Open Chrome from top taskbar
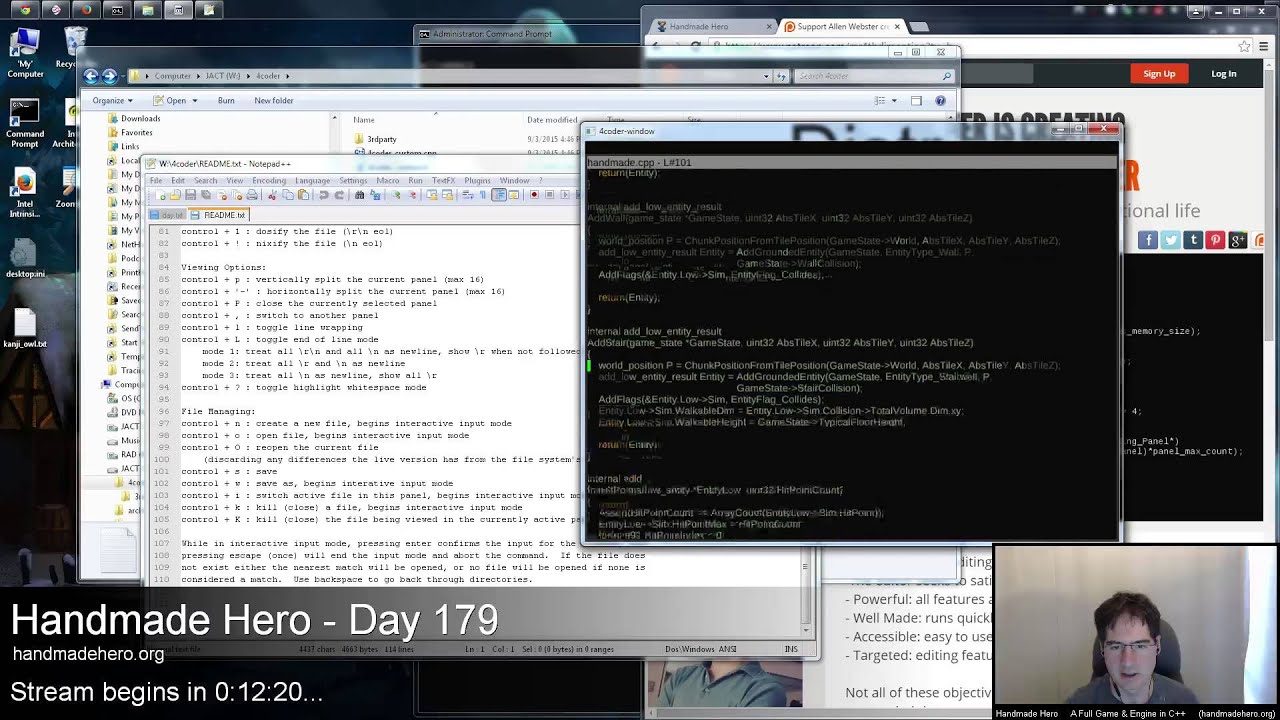Screen dimensions: 1280x720 pyautogui.click(x=25, y=10)
